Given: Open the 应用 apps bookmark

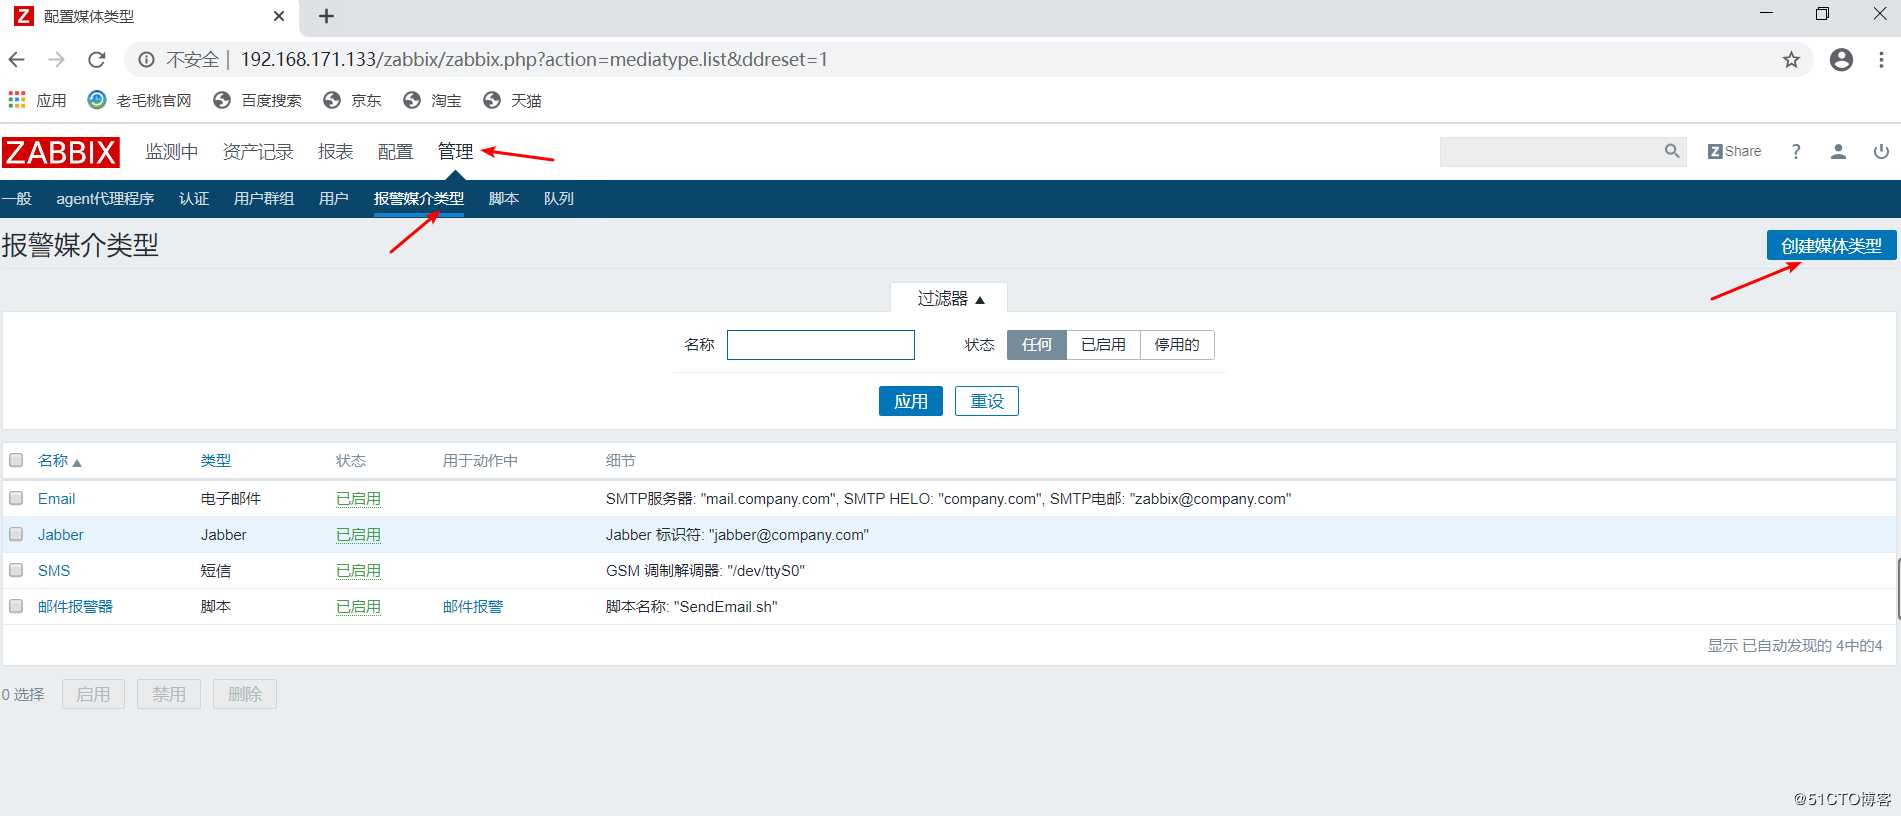Looking at the screenshot, I should coord(37,100).
